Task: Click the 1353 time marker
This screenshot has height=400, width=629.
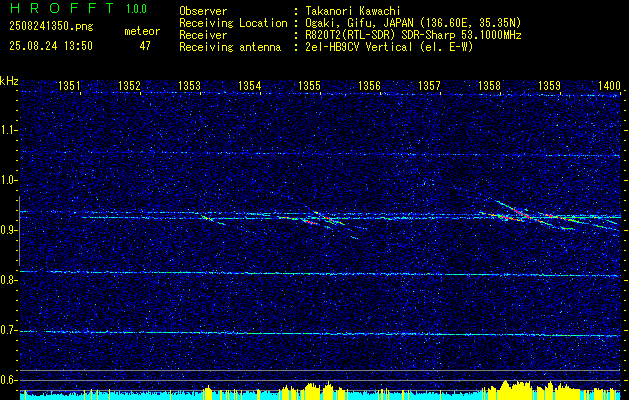Action: (x=189, y=86)
